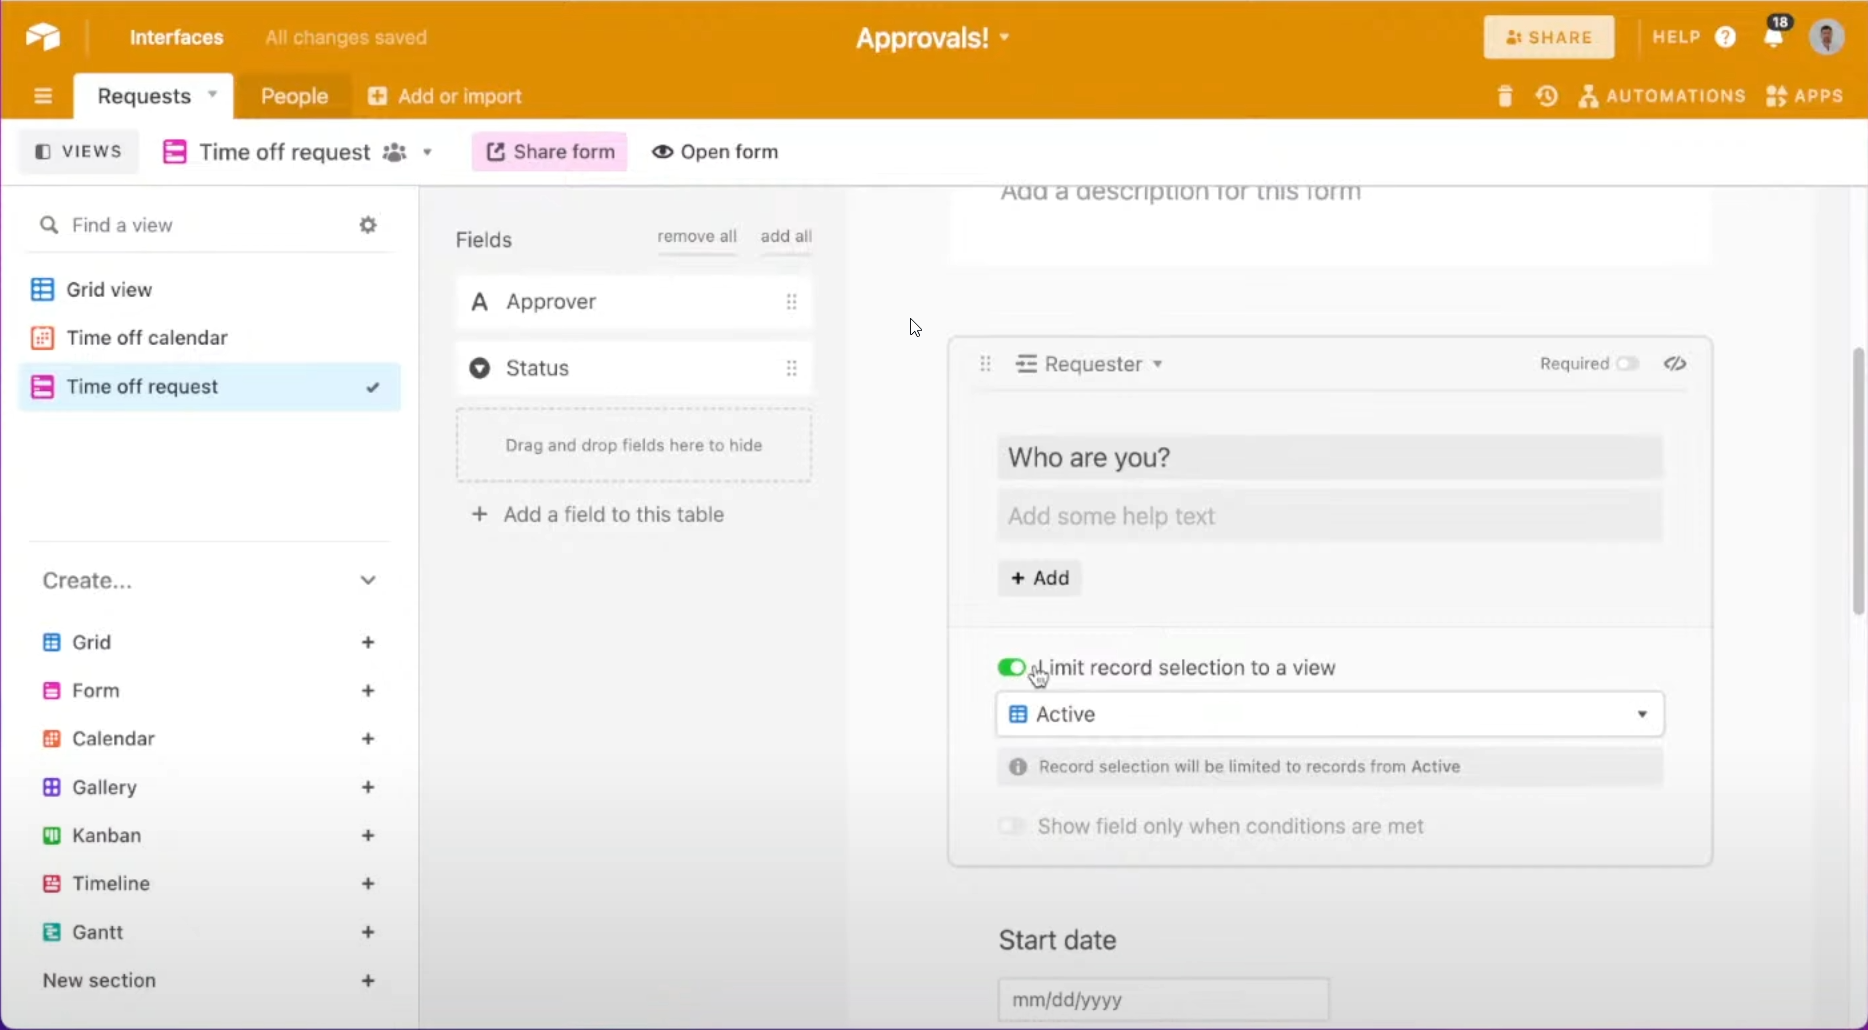1868x1030 pixels.
Task: Click Add a field to this table
Action: tap(598, 514)
